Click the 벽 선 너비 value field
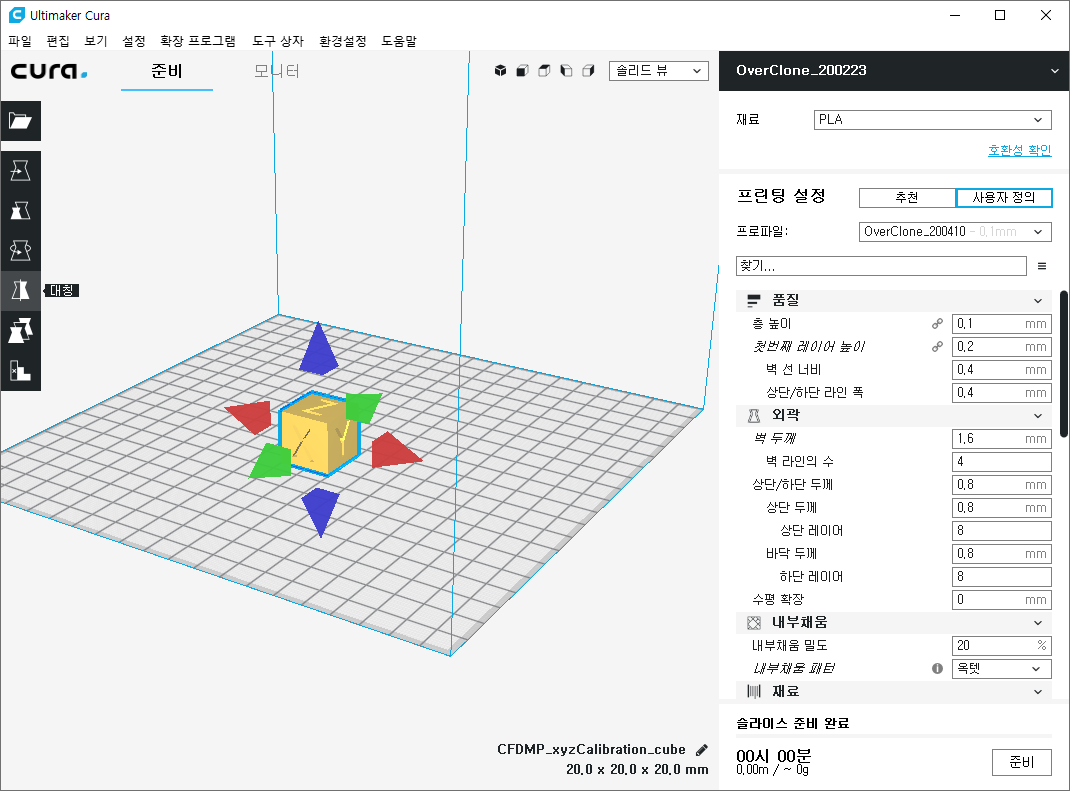This screenshot has height=791, width=1070. click(x=1001, y=370)
